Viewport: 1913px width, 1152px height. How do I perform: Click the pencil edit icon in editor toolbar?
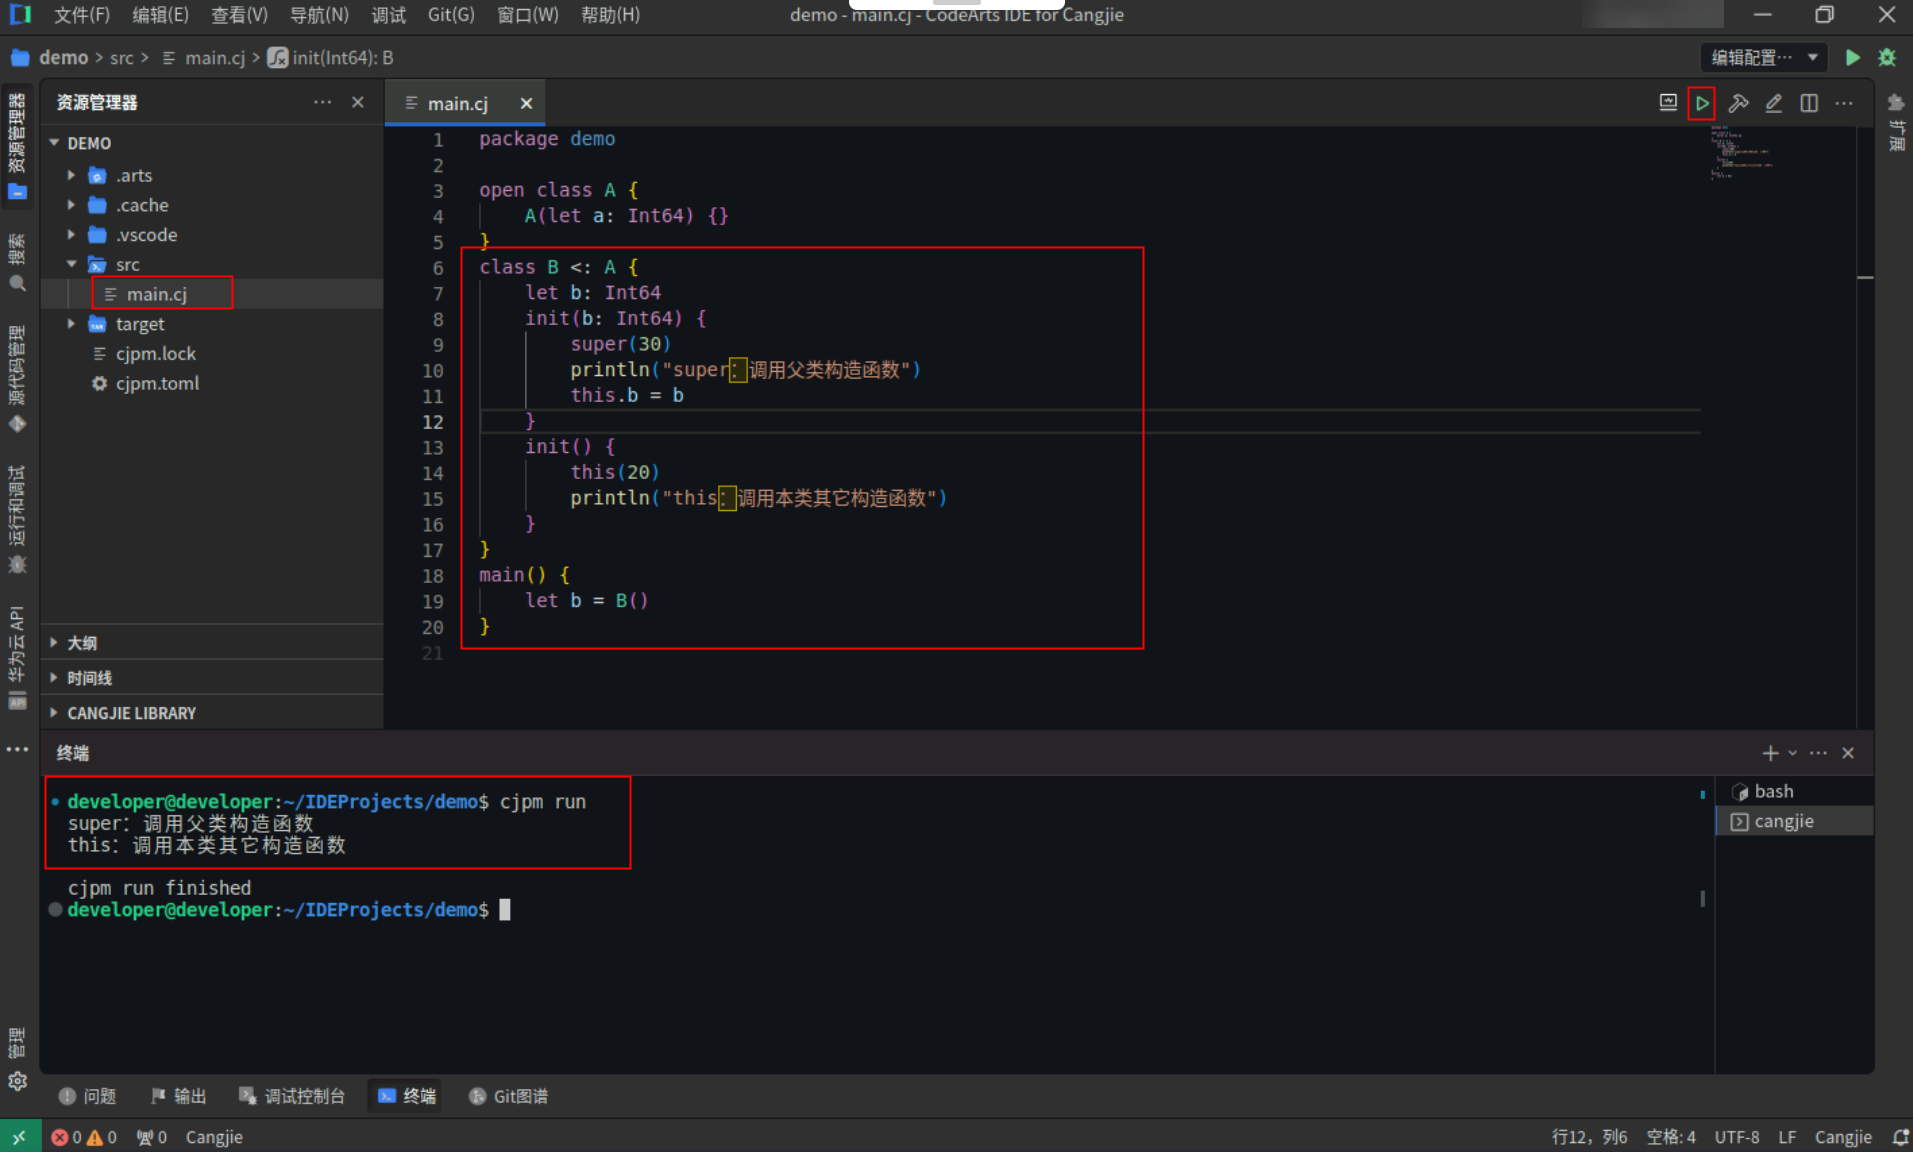tap(1773, 103)
